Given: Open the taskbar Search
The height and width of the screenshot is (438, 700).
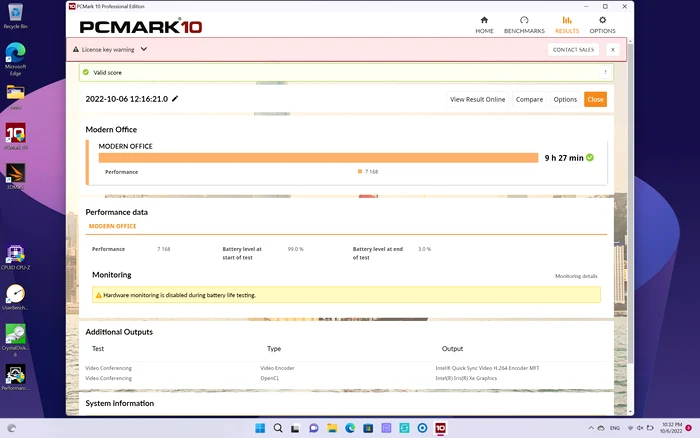Looking at the screenshot, I should 278,428.
